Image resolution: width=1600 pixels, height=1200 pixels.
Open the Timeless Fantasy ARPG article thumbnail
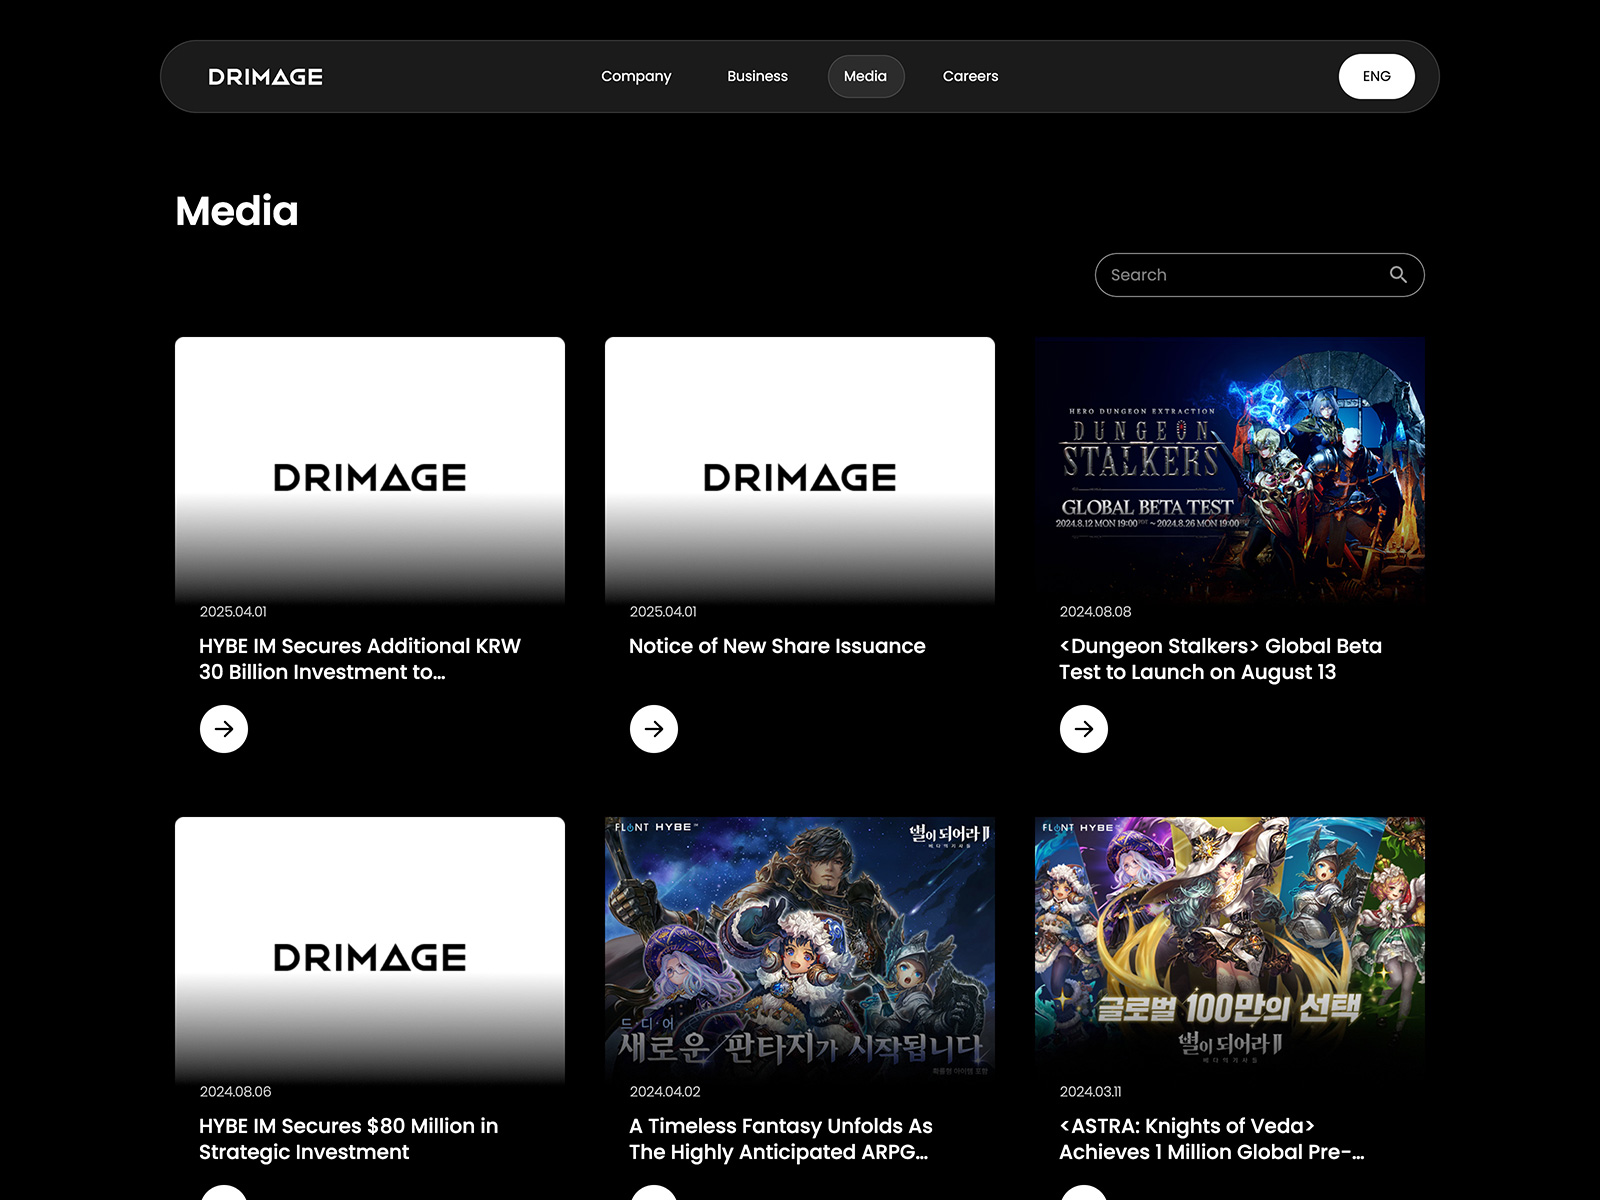click(x=800, y=950)
